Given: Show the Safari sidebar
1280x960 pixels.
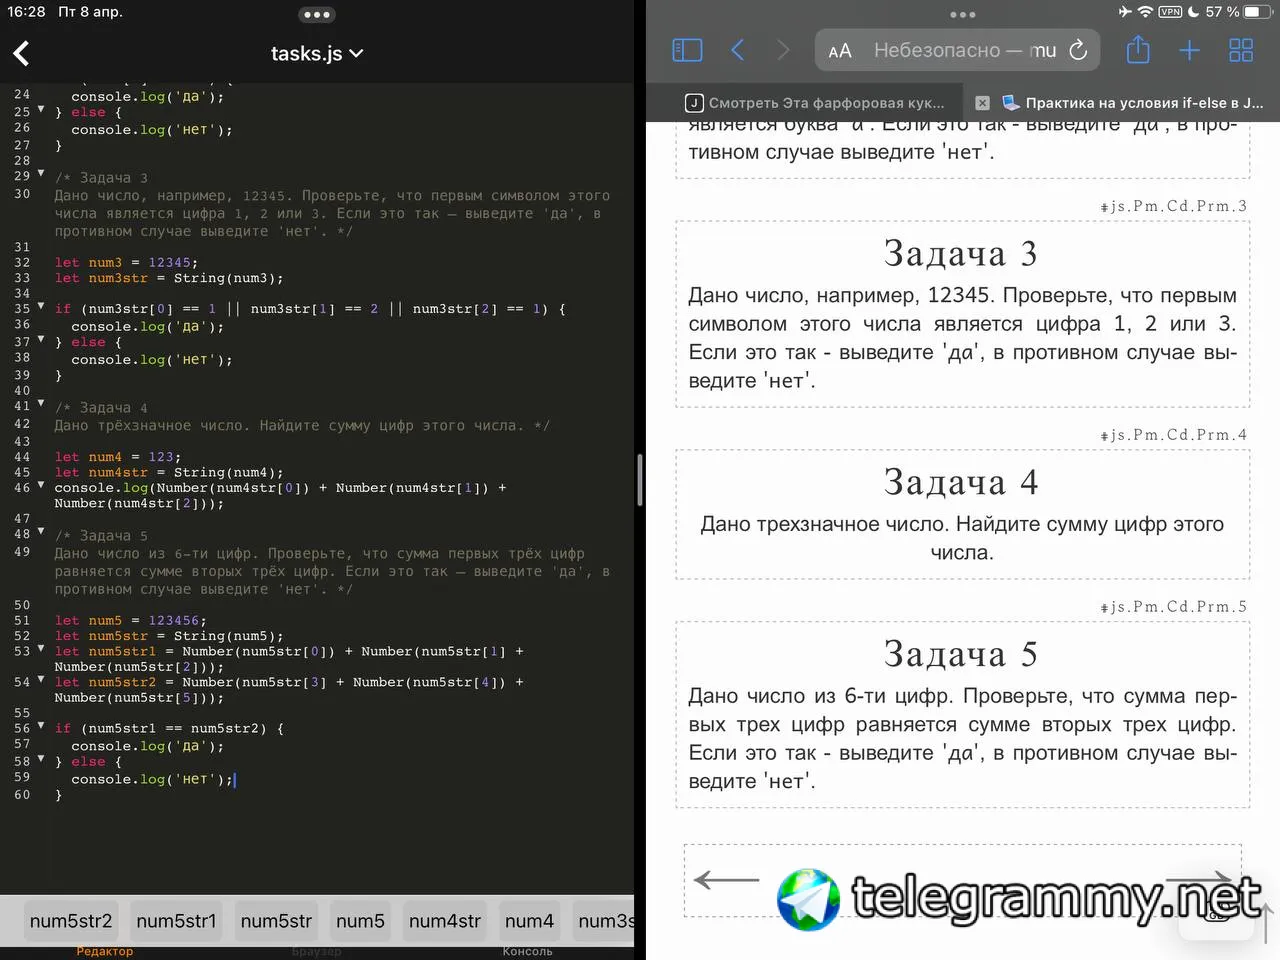Looking at the screenshot, I should 687,50.
